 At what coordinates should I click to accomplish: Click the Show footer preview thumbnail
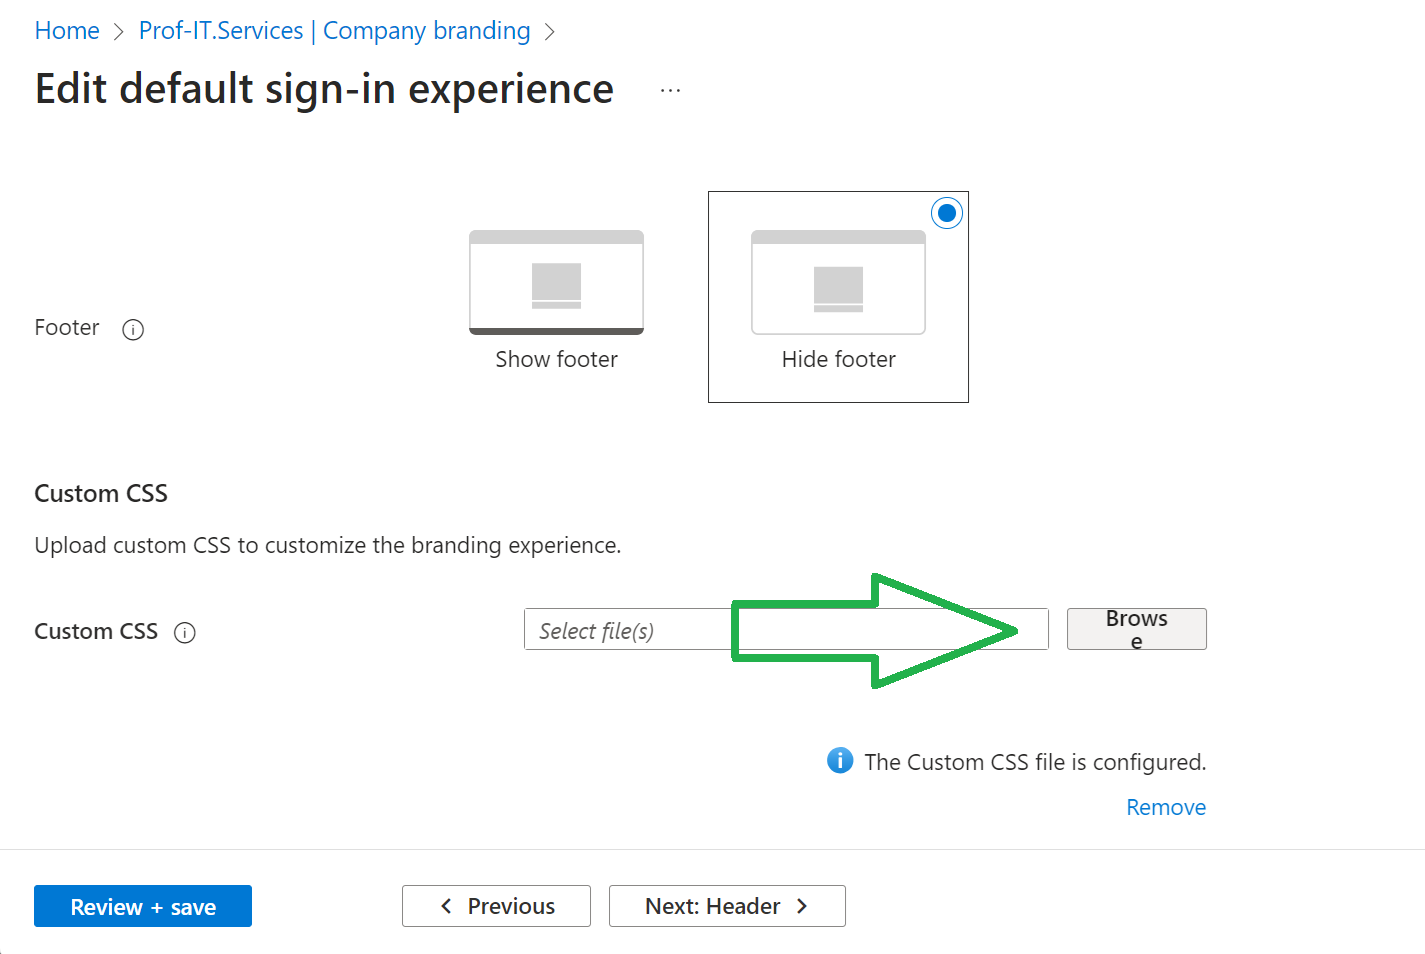[x=556, y=283]
